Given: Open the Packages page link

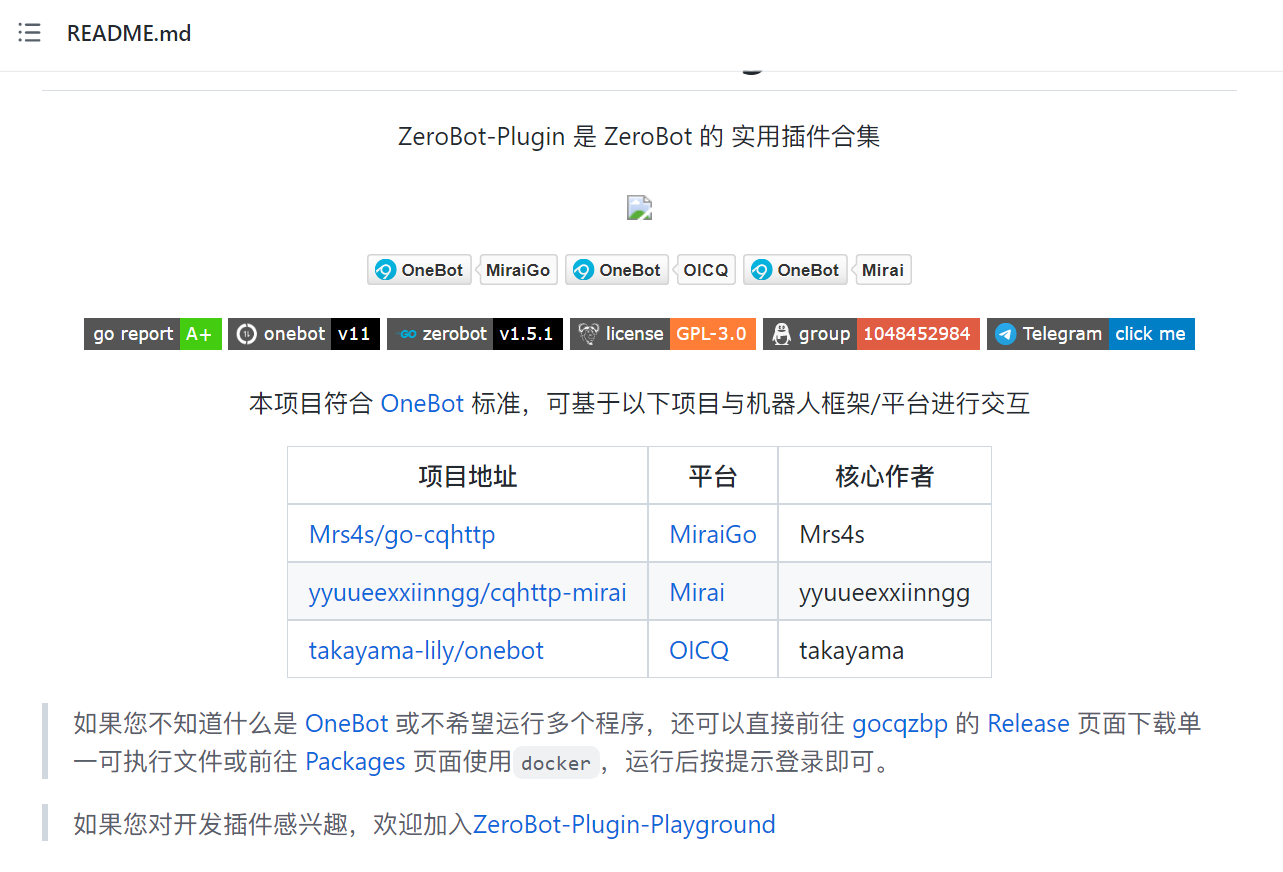Looking at the screenshot, I should (x=355, y=761).
